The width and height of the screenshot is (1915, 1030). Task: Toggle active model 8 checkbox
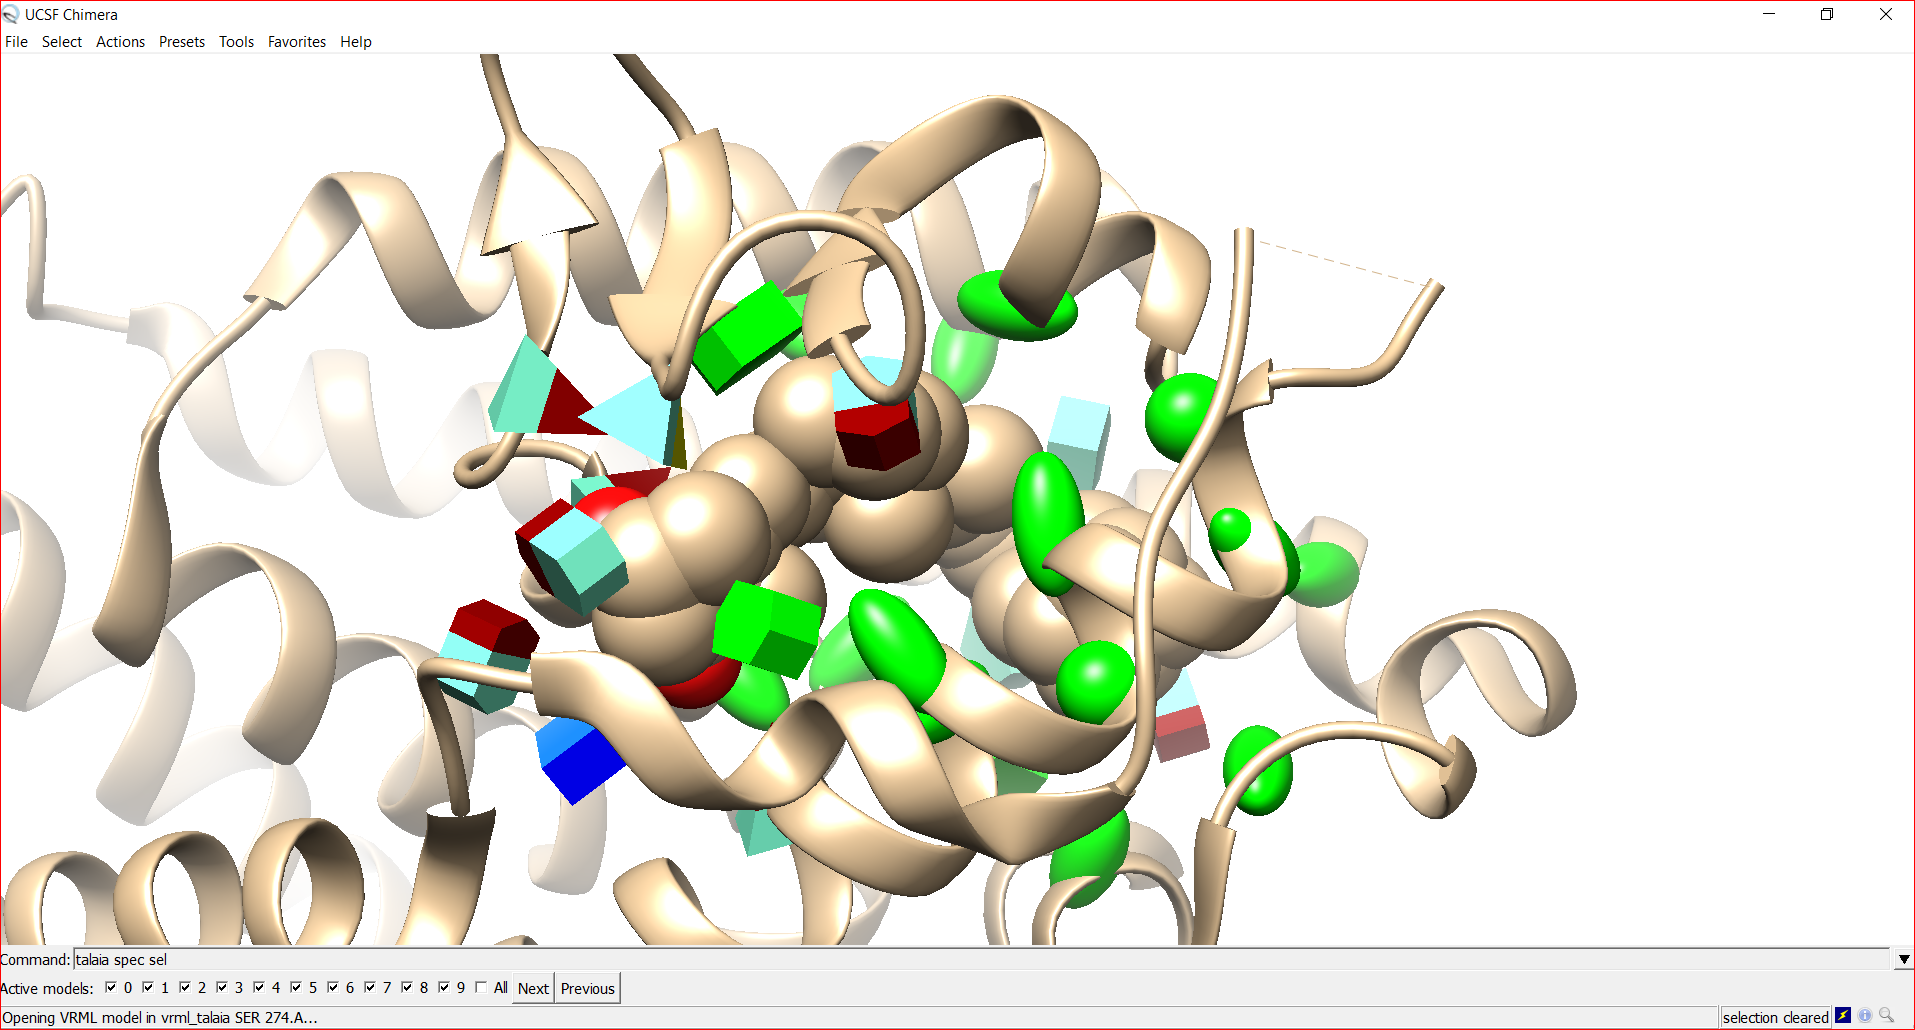coord(407,987)
